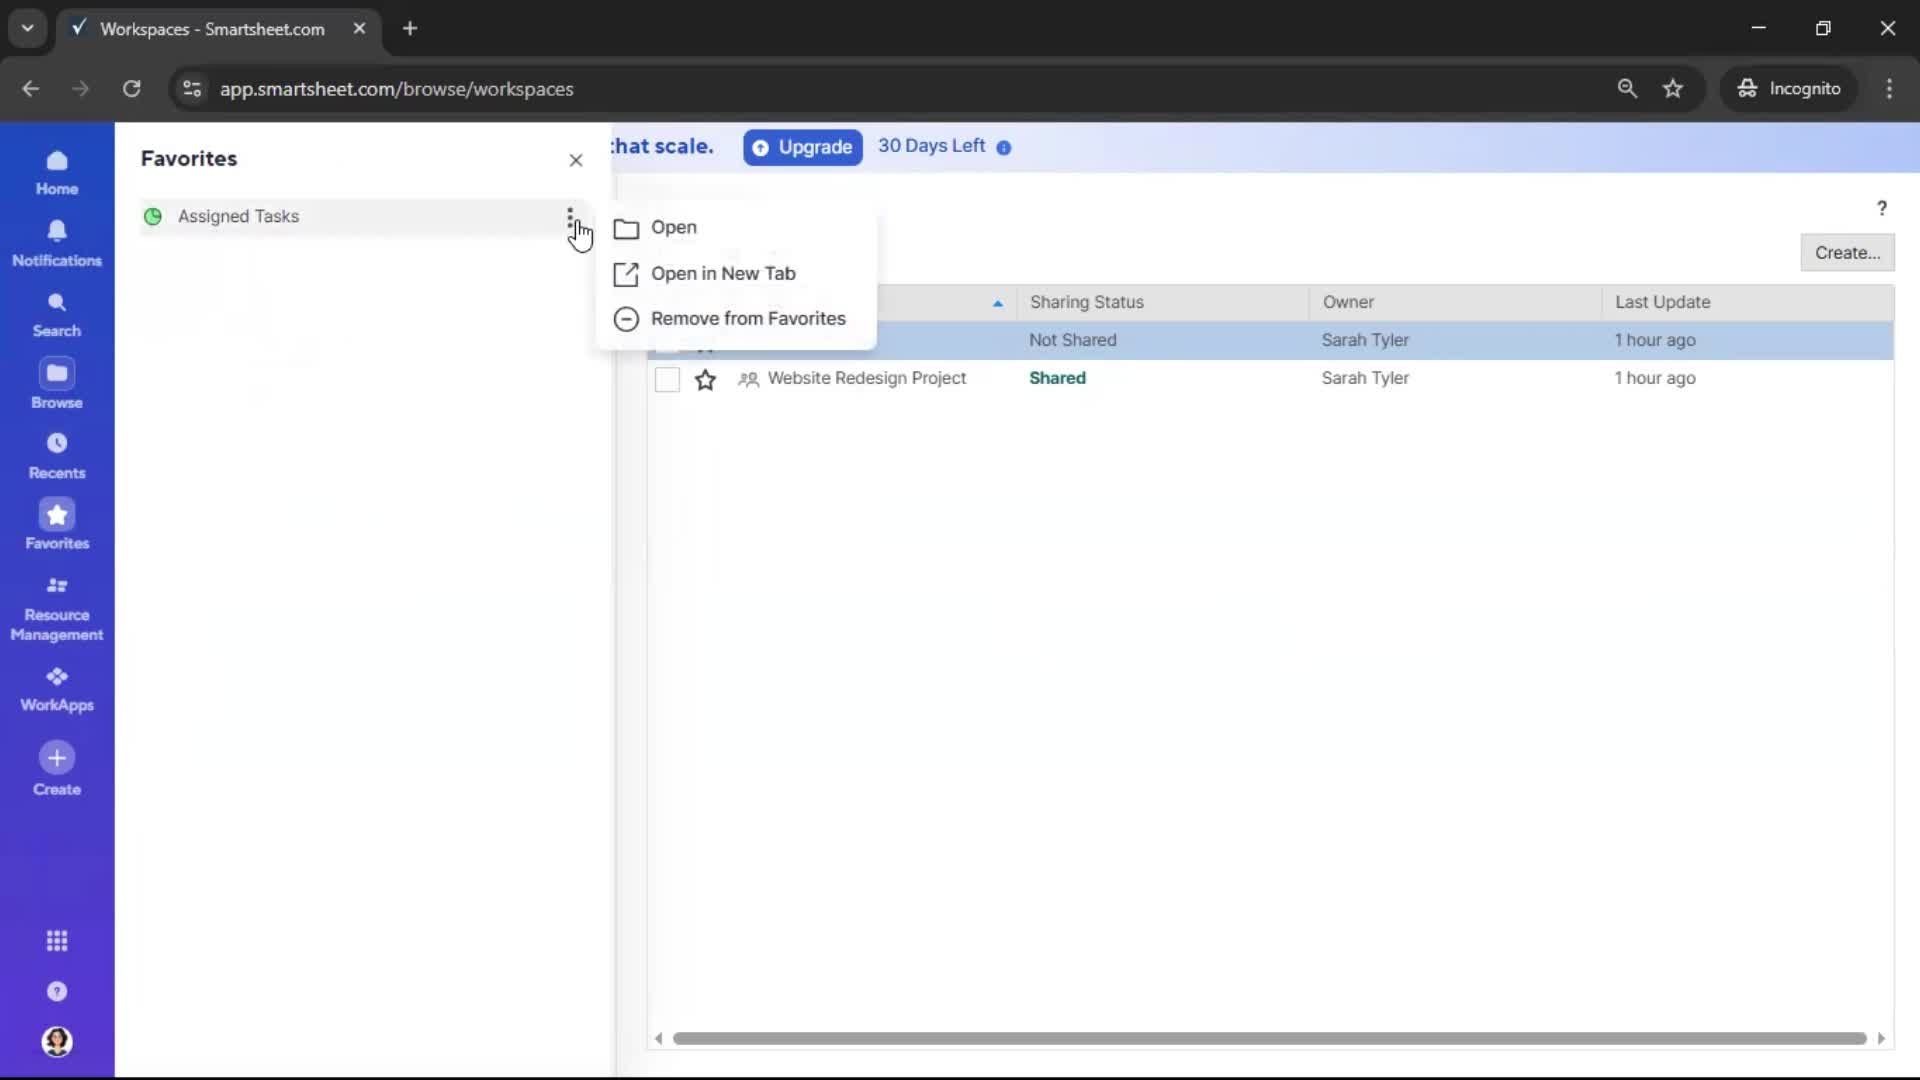This screenshot has height=1080, width=1920.
Task: Star the Website Redesign Project as favorite
Action: [706, 380]
